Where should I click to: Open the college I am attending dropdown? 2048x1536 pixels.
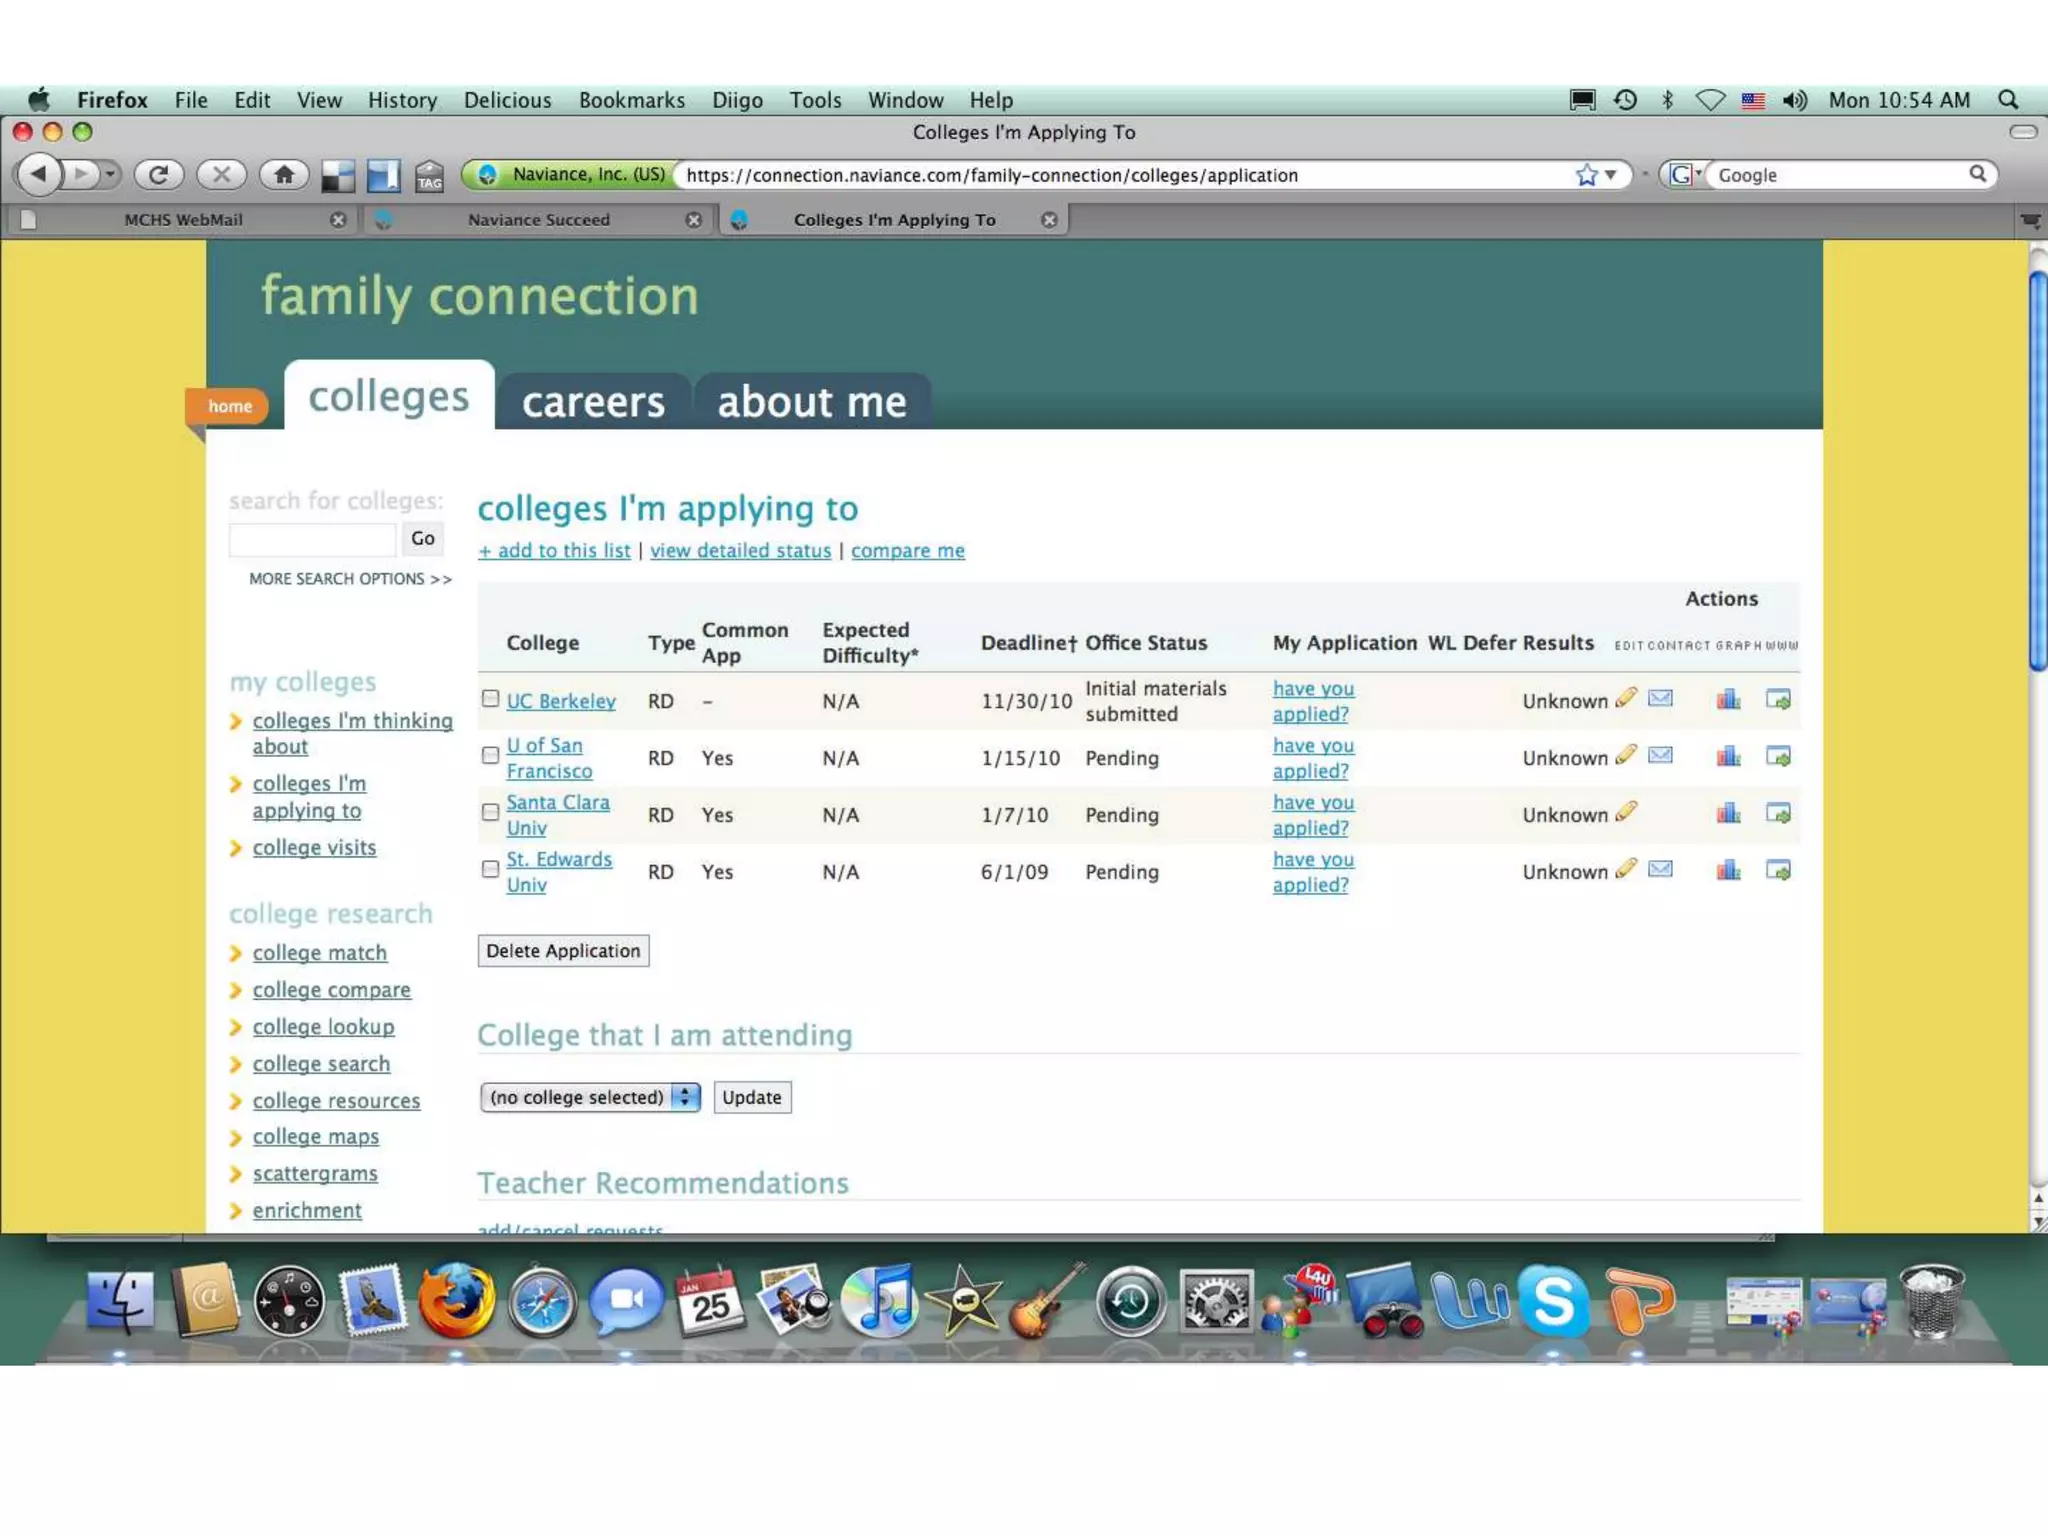coord(590,1097)
